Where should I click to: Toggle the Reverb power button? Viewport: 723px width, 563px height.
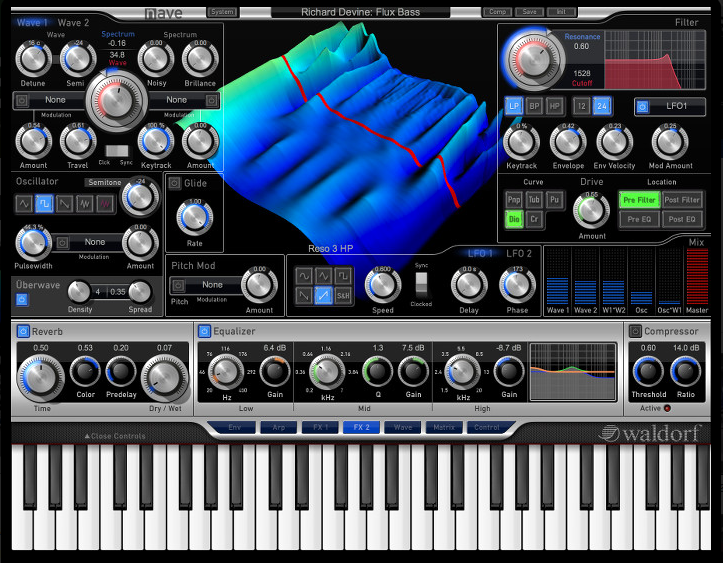(22, 331)
